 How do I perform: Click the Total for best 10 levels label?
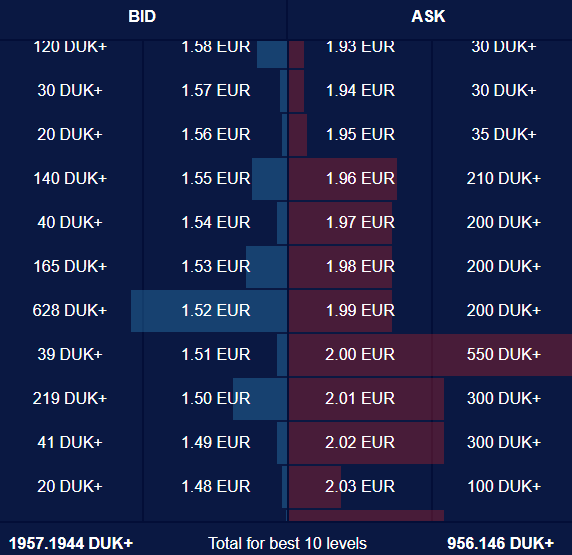[x=287, y=543]
